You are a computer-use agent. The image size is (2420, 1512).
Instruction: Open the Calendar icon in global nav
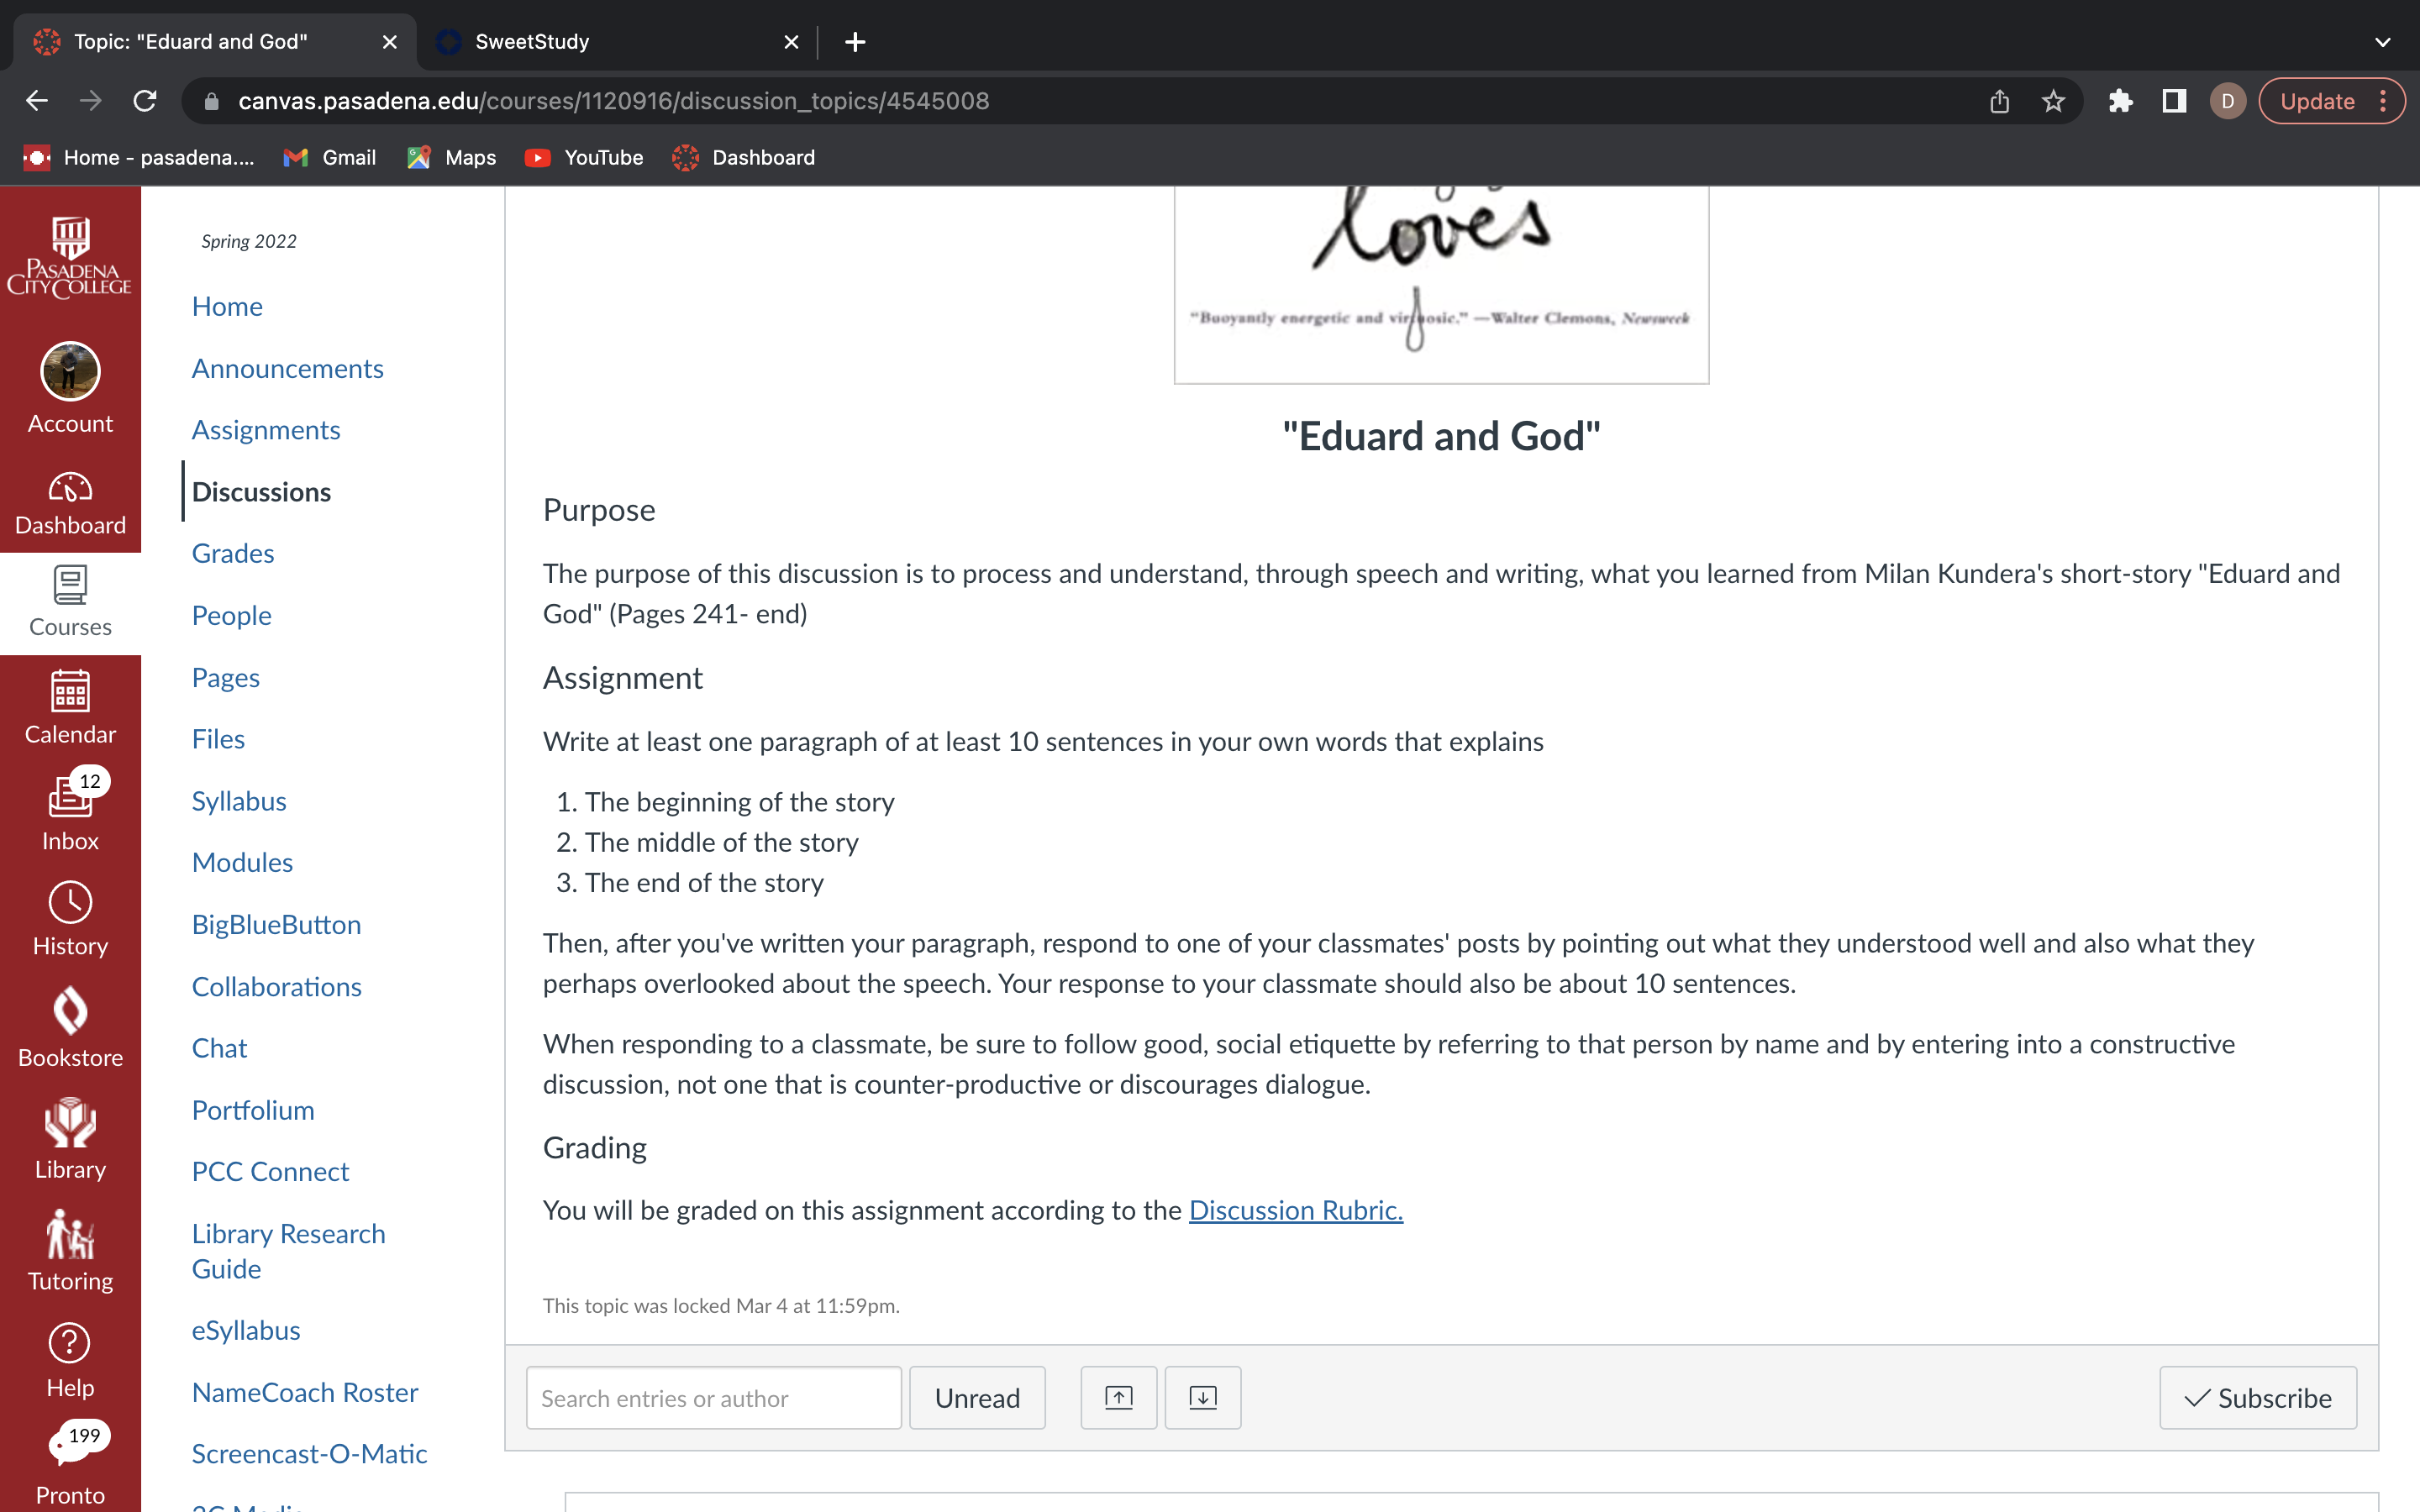[x=70, y=691]
